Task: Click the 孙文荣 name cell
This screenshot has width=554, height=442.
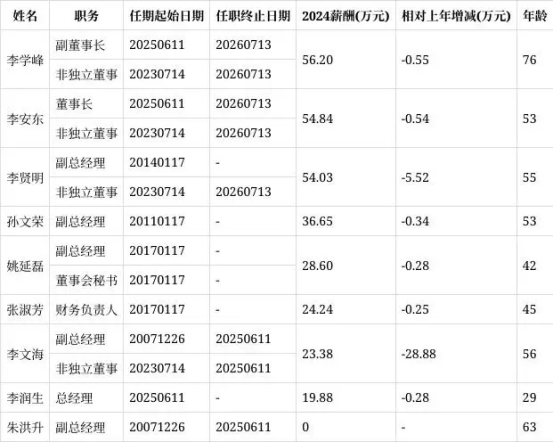Action: 25,222
